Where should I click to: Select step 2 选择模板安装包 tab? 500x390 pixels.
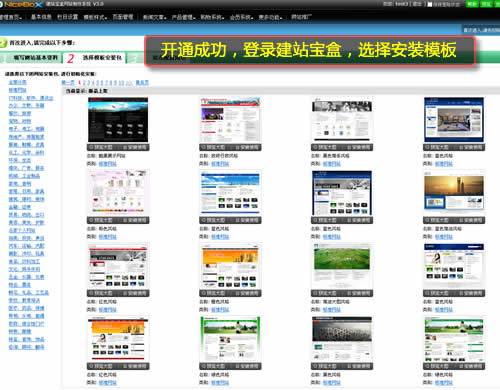point(95,58)
